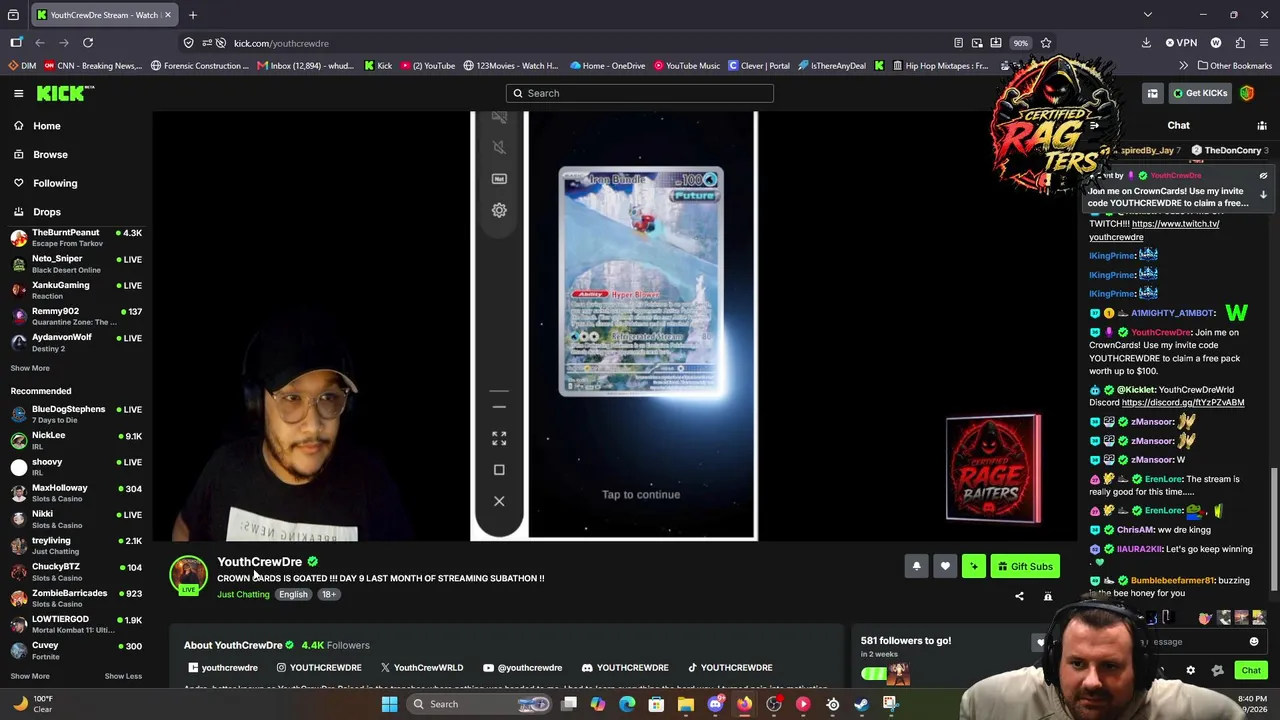
Task: Expand recommended channels with bottom Show more
Action: (30, 676)
